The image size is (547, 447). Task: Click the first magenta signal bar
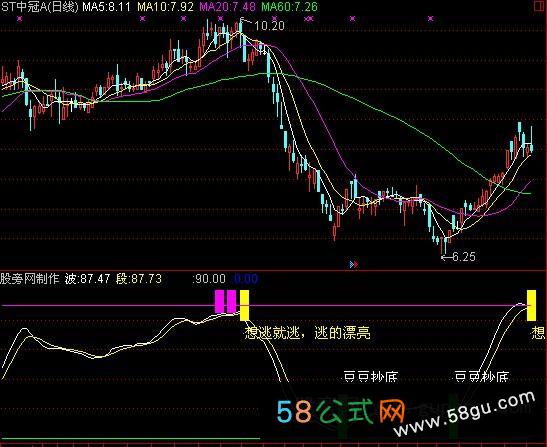[219, 301]
